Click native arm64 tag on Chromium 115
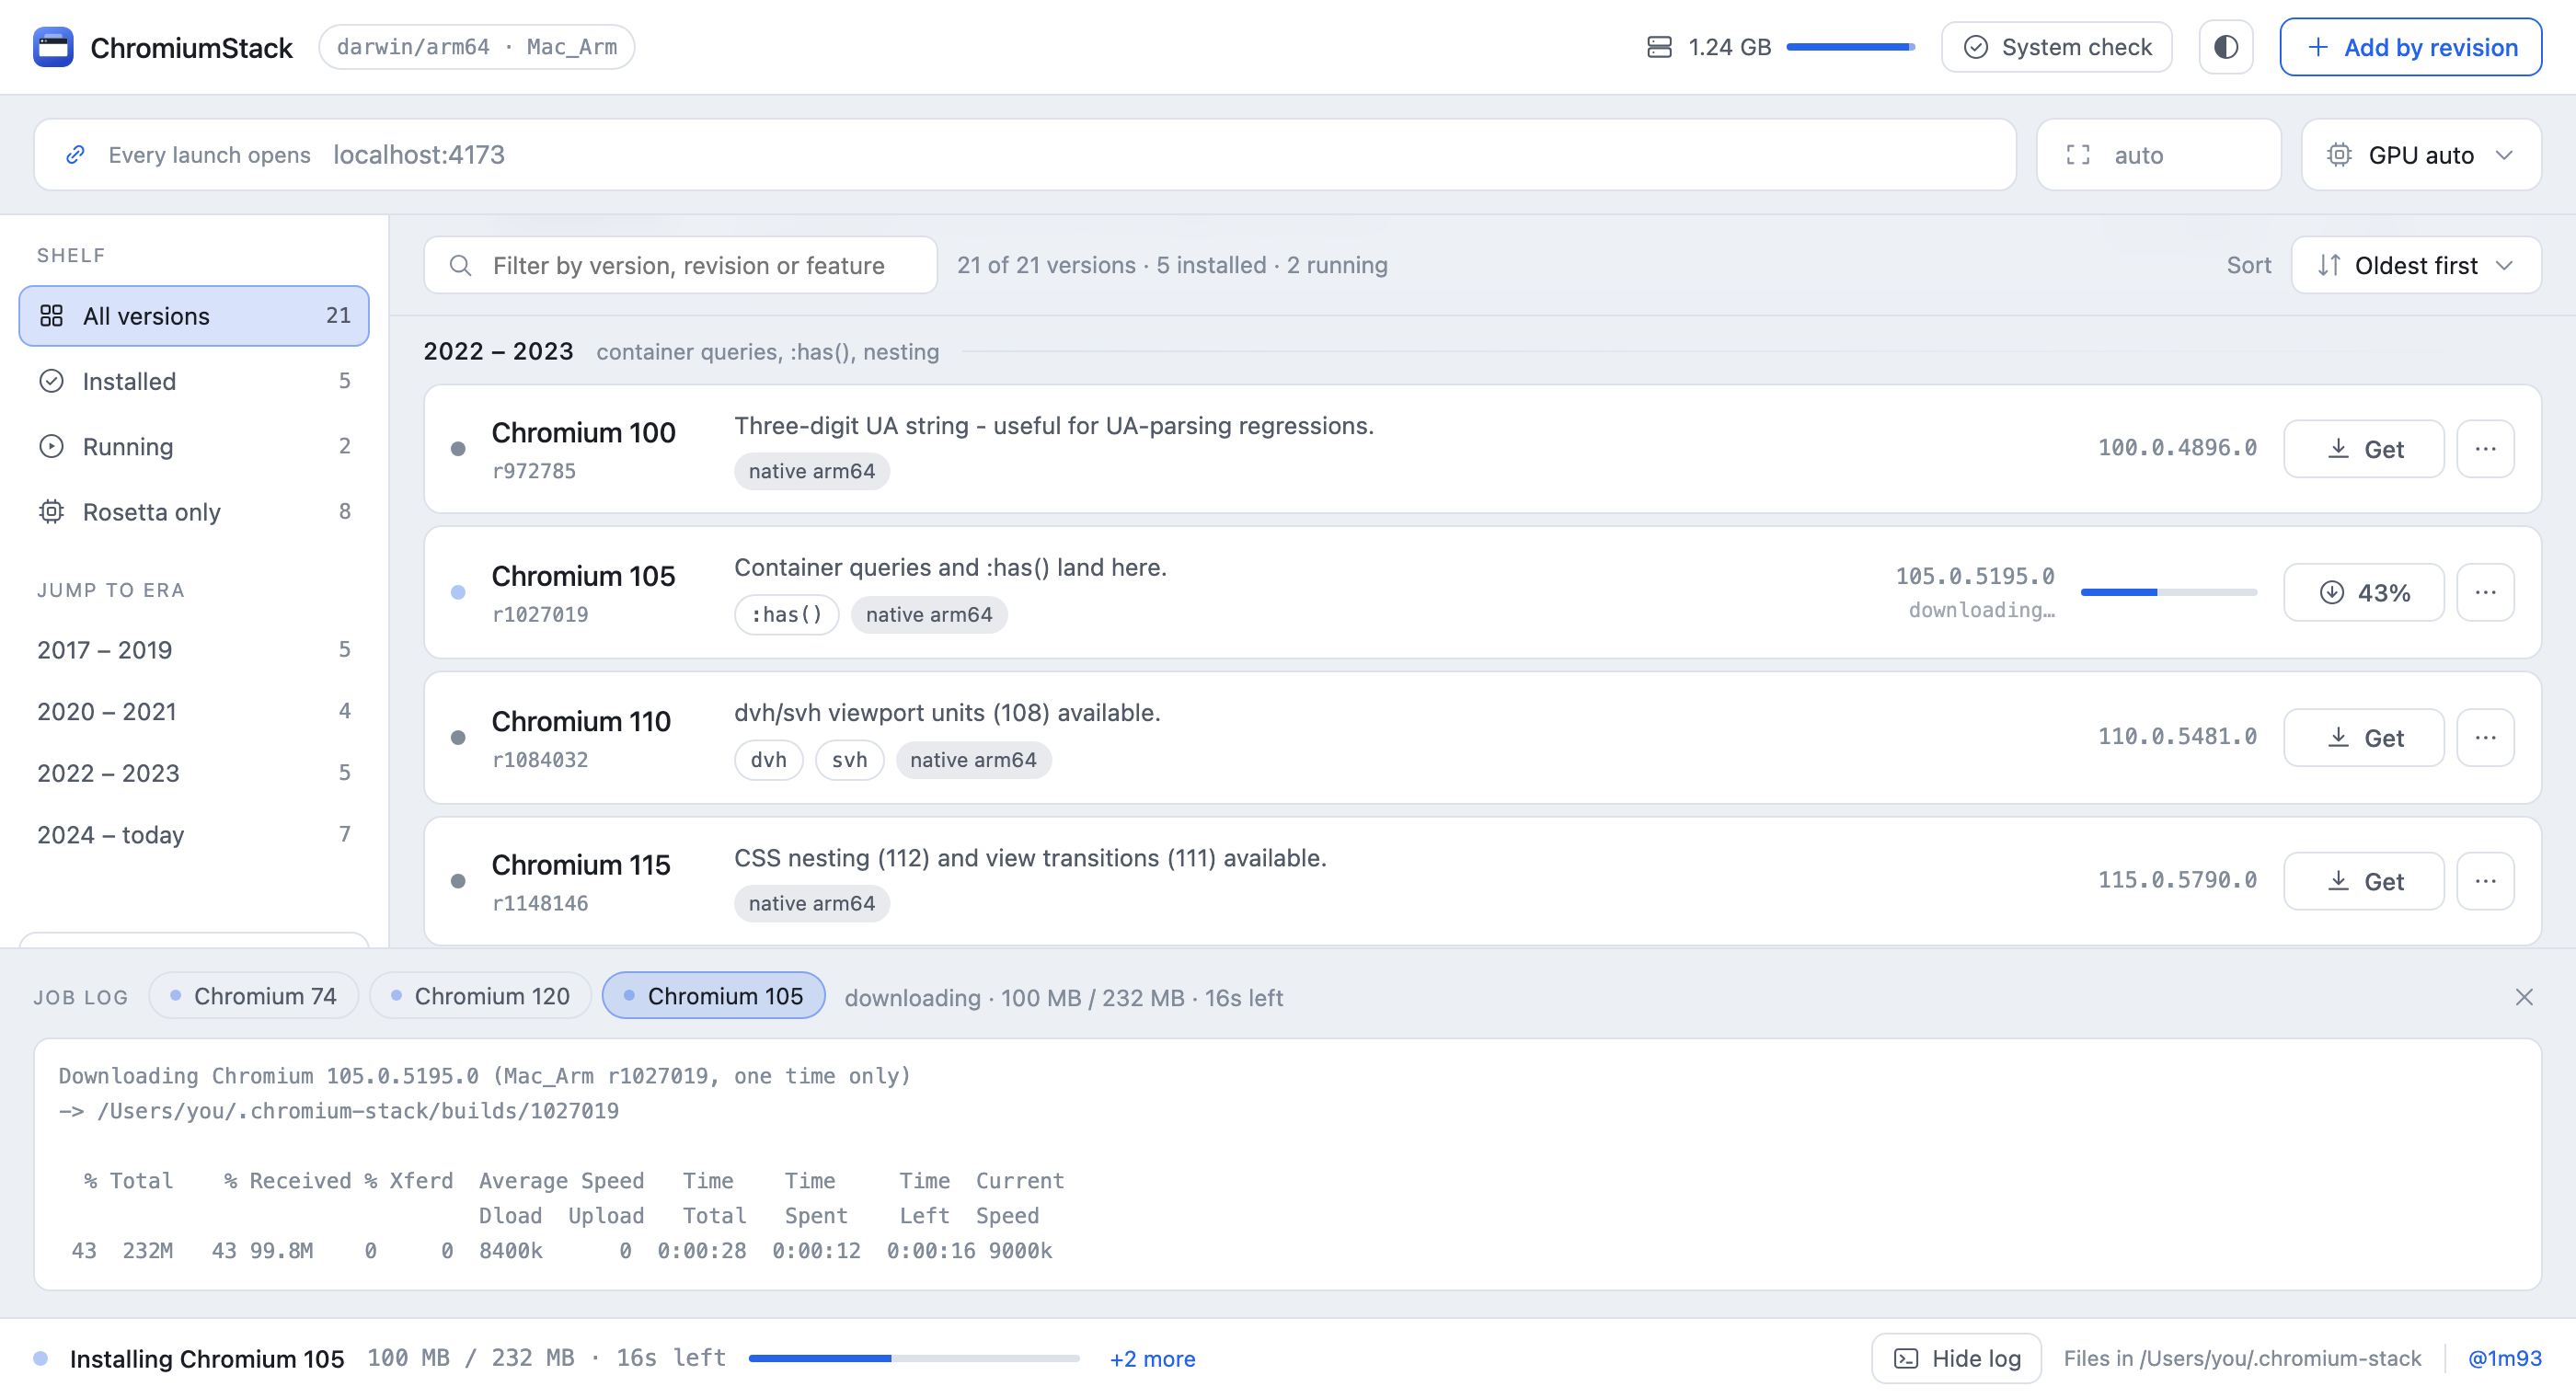This screenshot has width=2576, height=1398. [811, 904]
